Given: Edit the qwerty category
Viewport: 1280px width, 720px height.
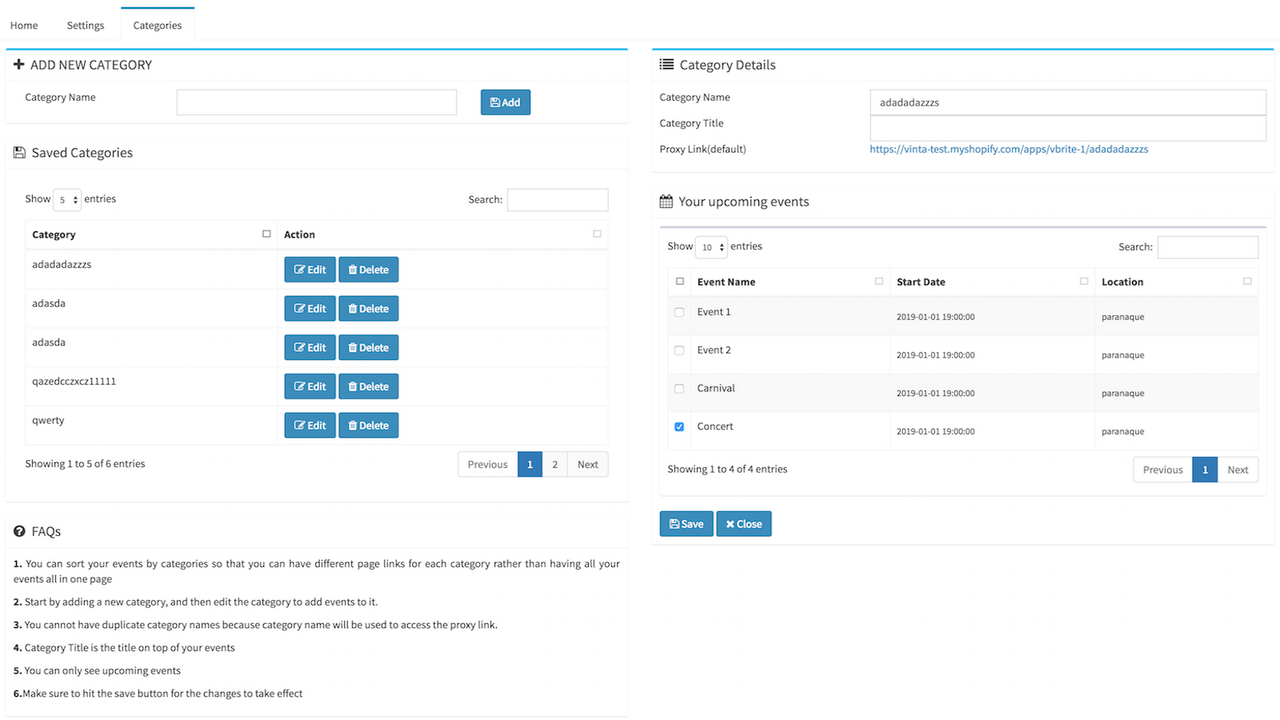Looking at the screenshot, I should (310, 425).
